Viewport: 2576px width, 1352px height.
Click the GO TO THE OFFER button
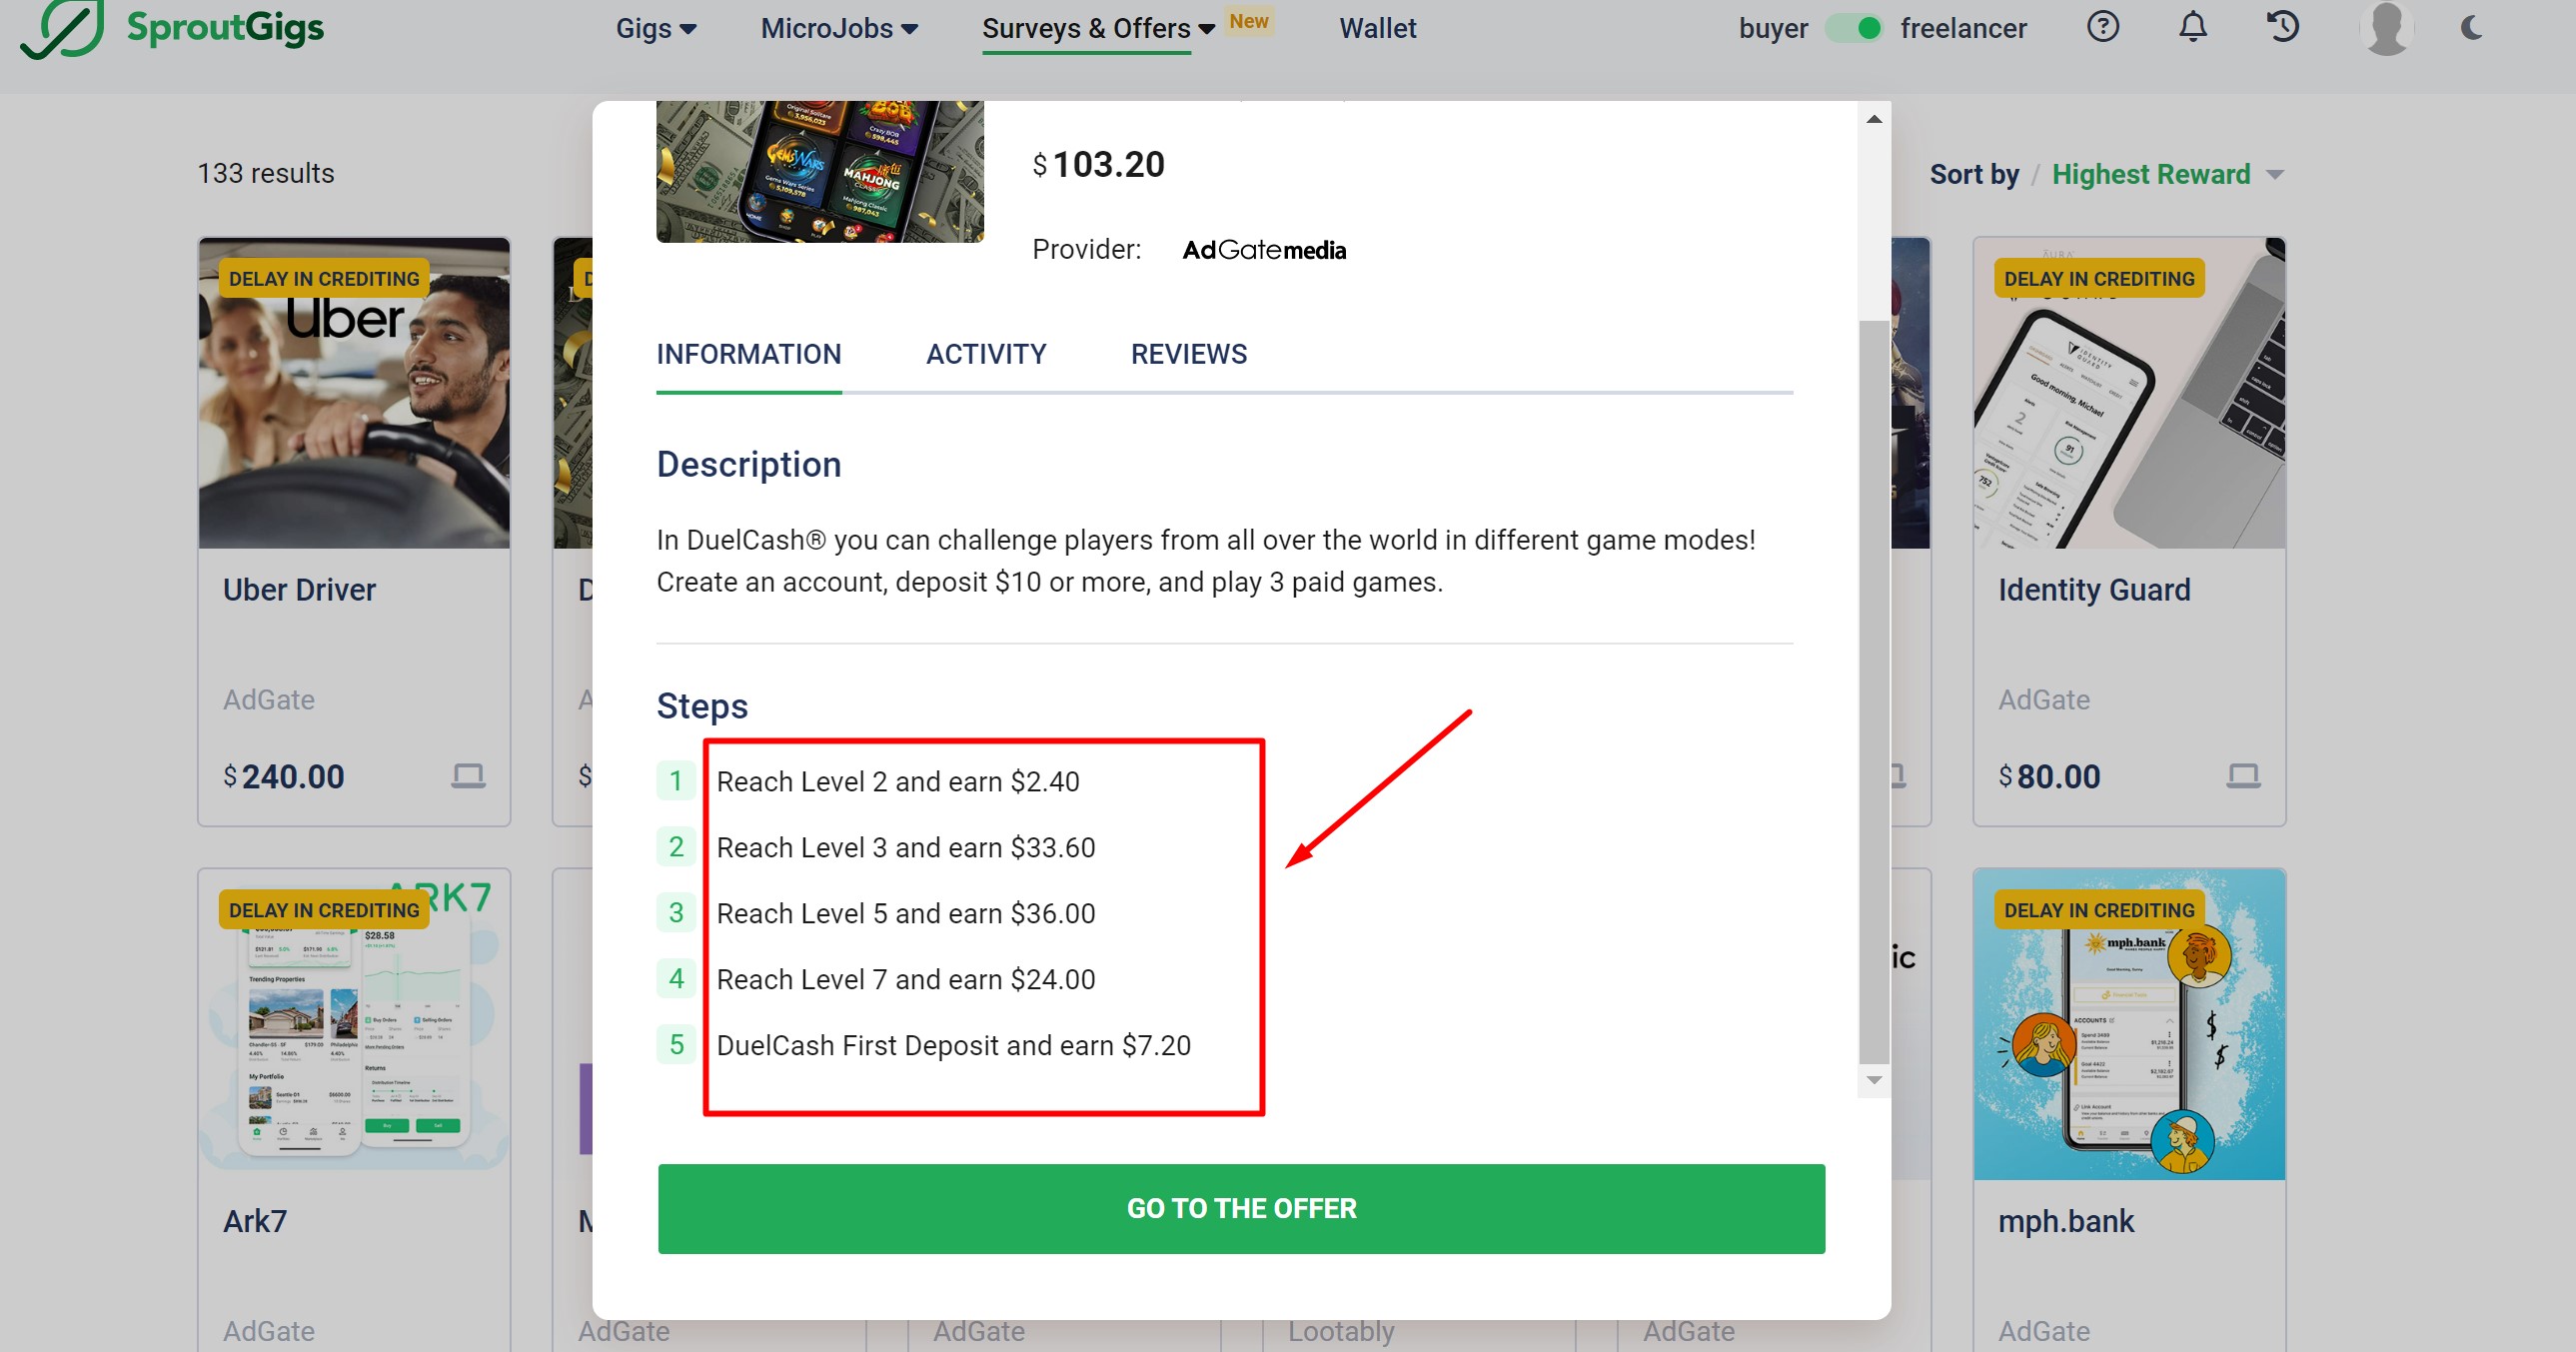pos(1241,1208)
